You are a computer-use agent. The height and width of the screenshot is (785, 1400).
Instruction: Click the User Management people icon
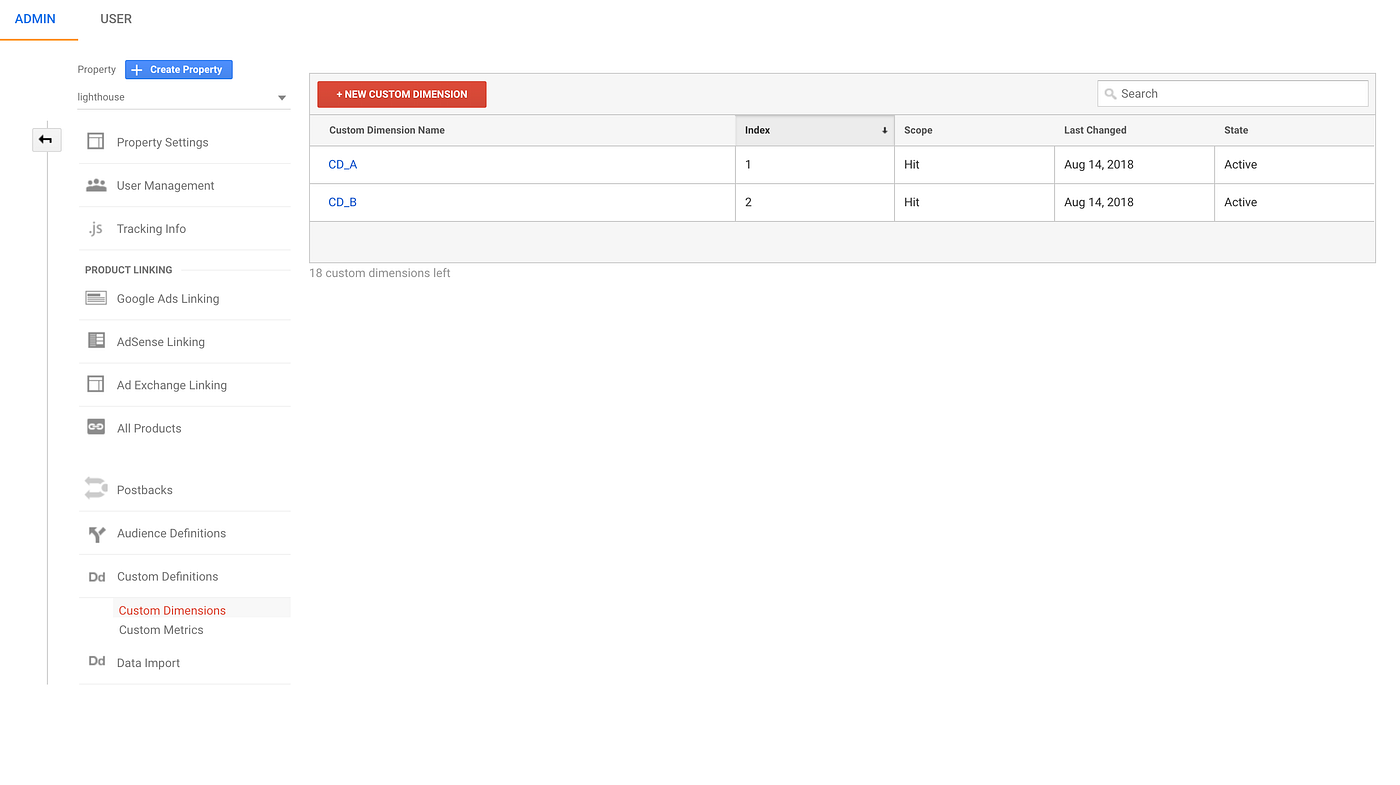(95, 184)
